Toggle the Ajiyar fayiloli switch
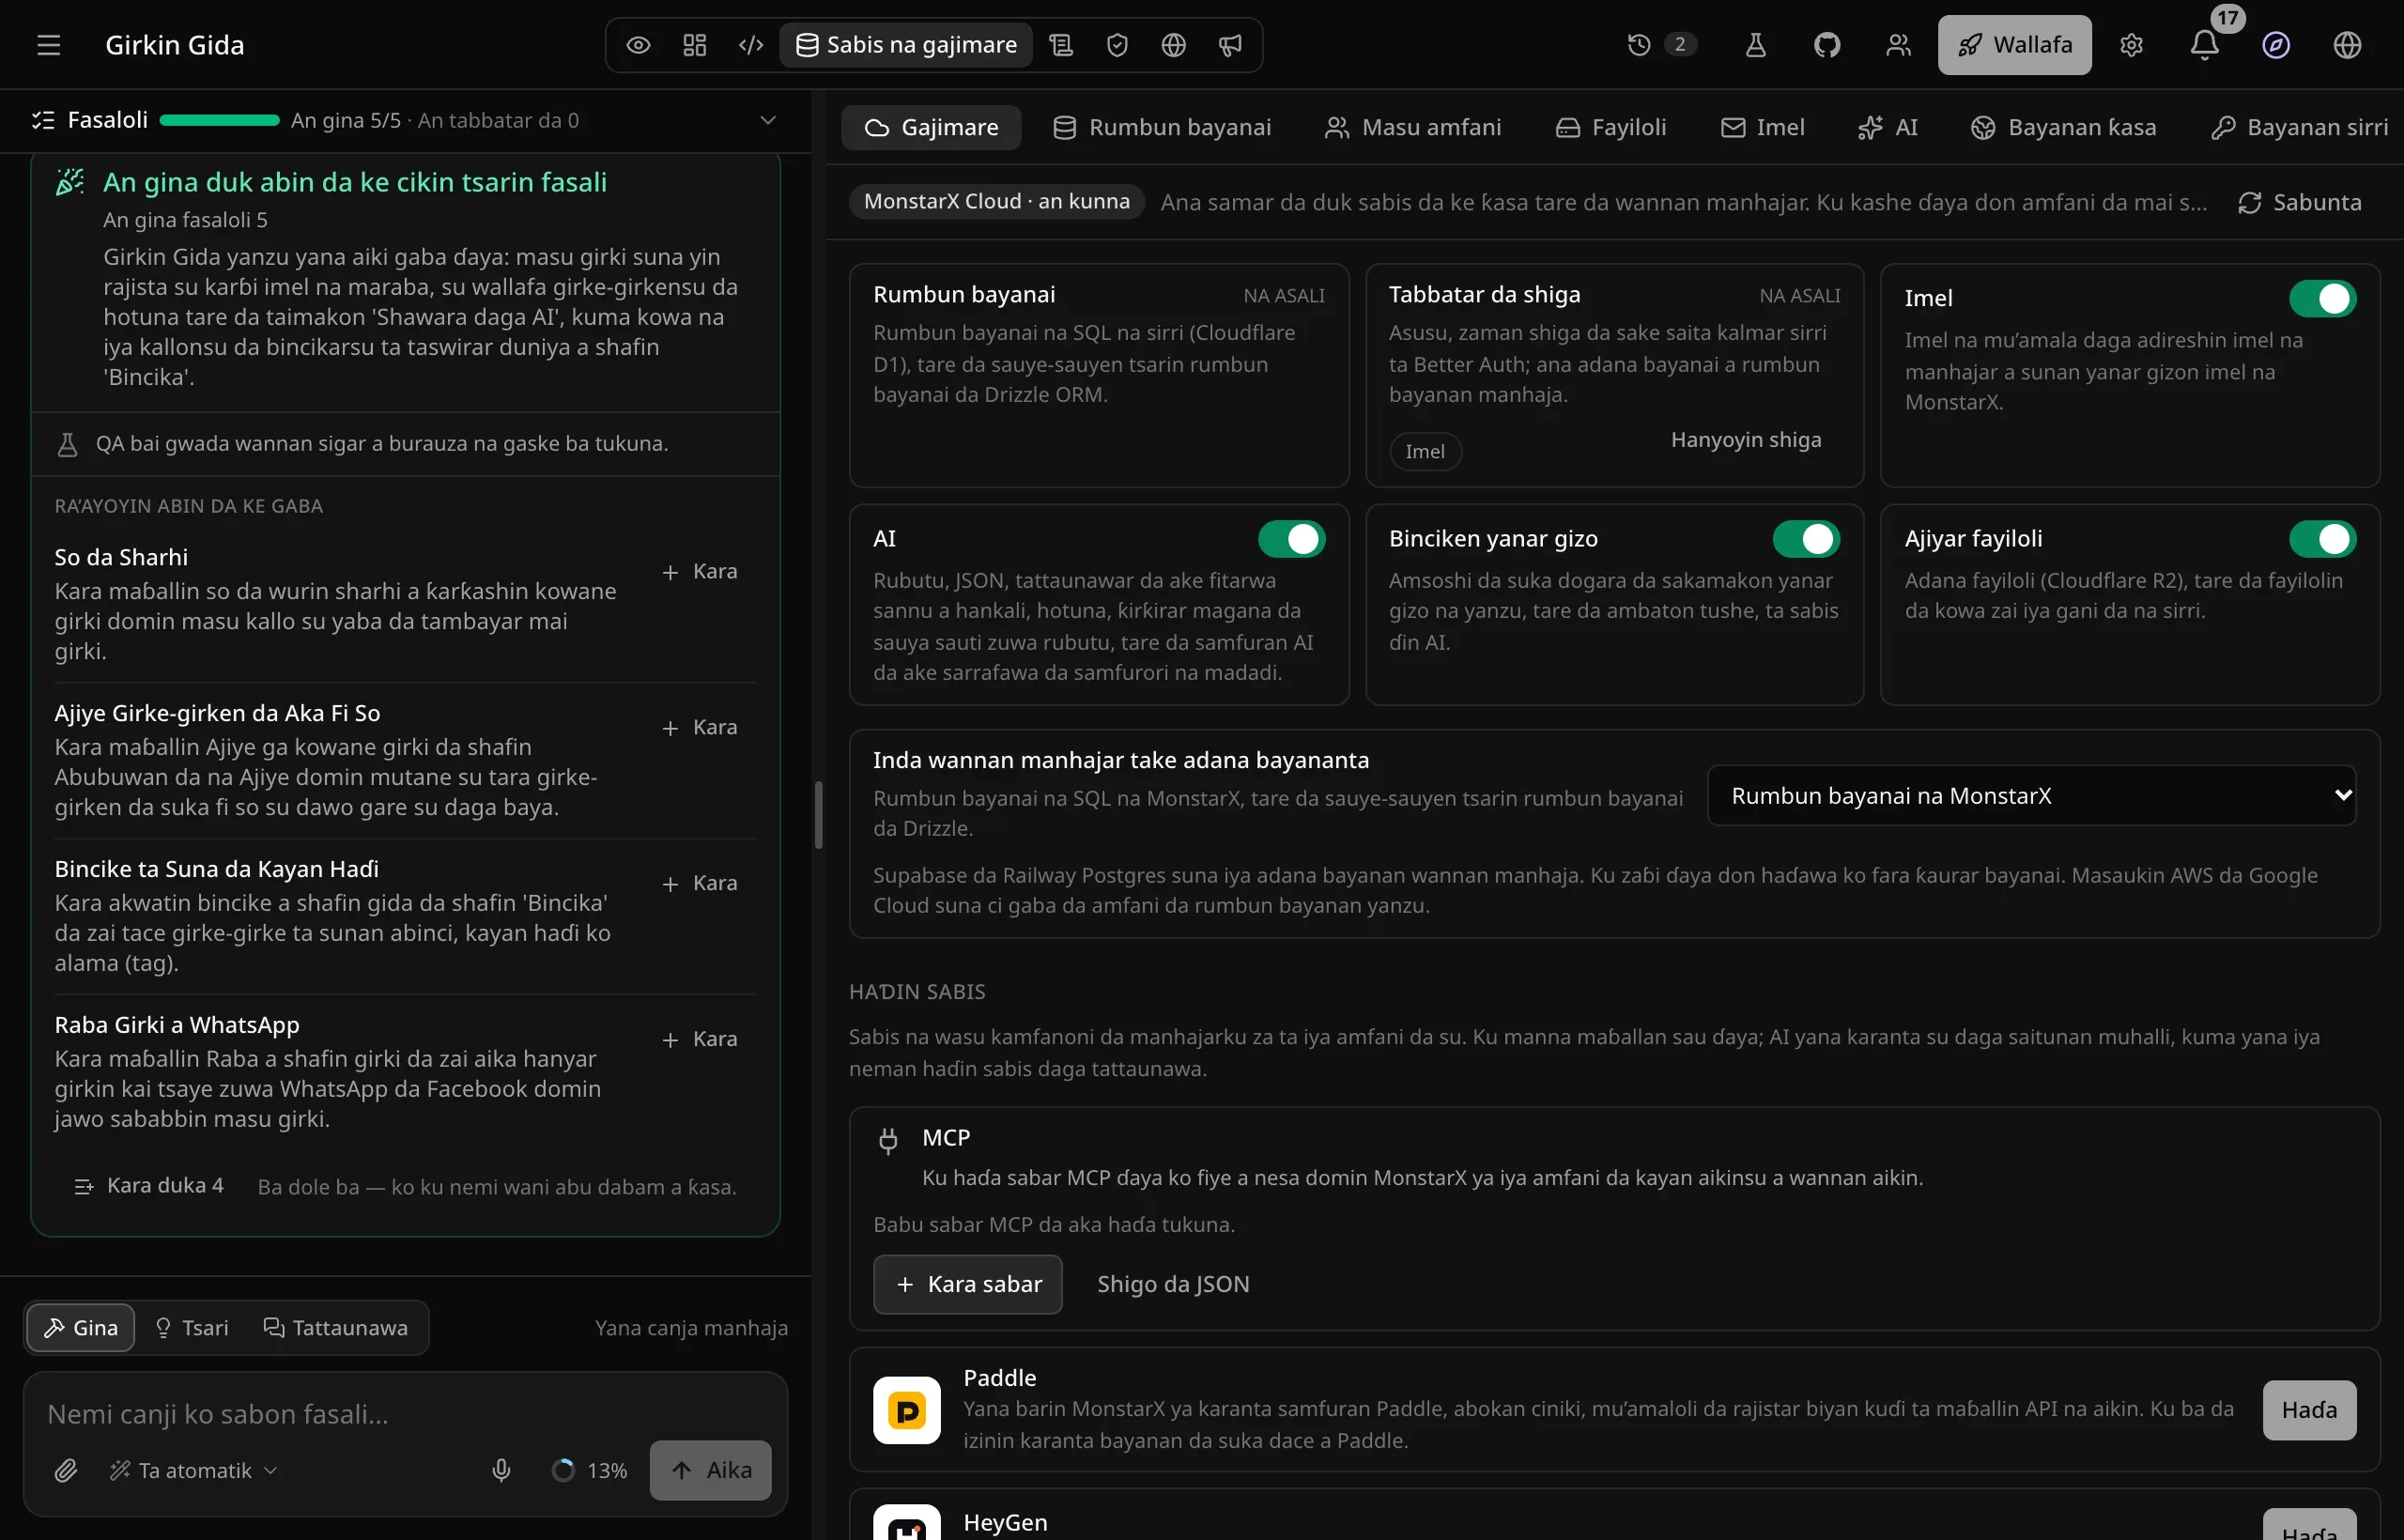This screenshot has height=1540, width=2404. coord(2322,539)
